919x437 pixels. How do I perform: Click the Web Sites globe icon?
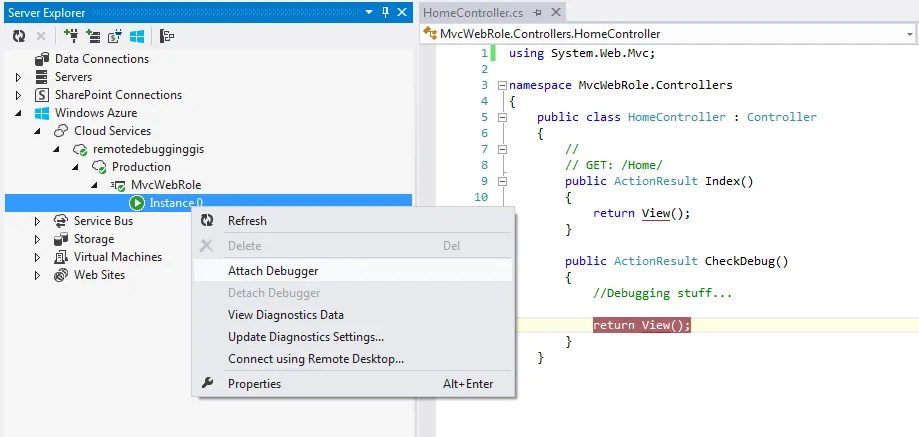[x=61, y=275]
